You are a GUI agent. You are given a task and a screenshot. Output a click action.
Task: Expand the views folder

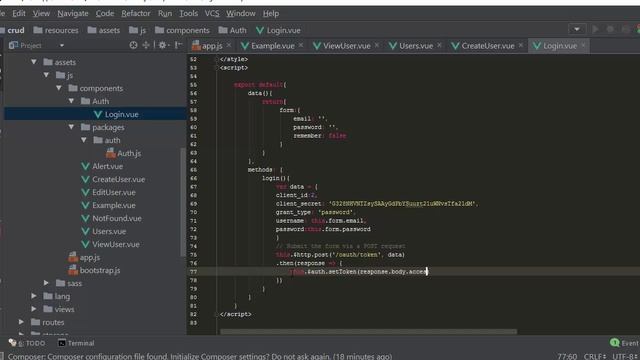tap(34, 309)
